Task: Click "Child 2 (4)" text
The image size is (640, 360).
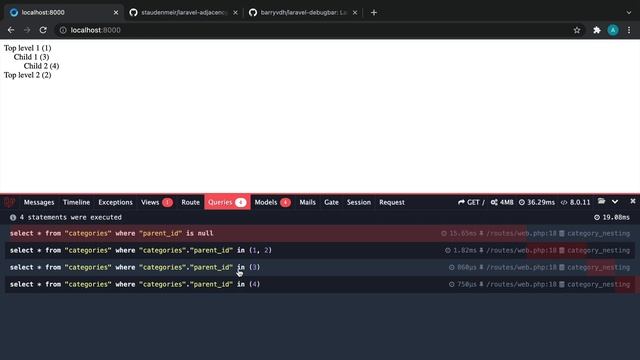Action: tap(41, 66)
